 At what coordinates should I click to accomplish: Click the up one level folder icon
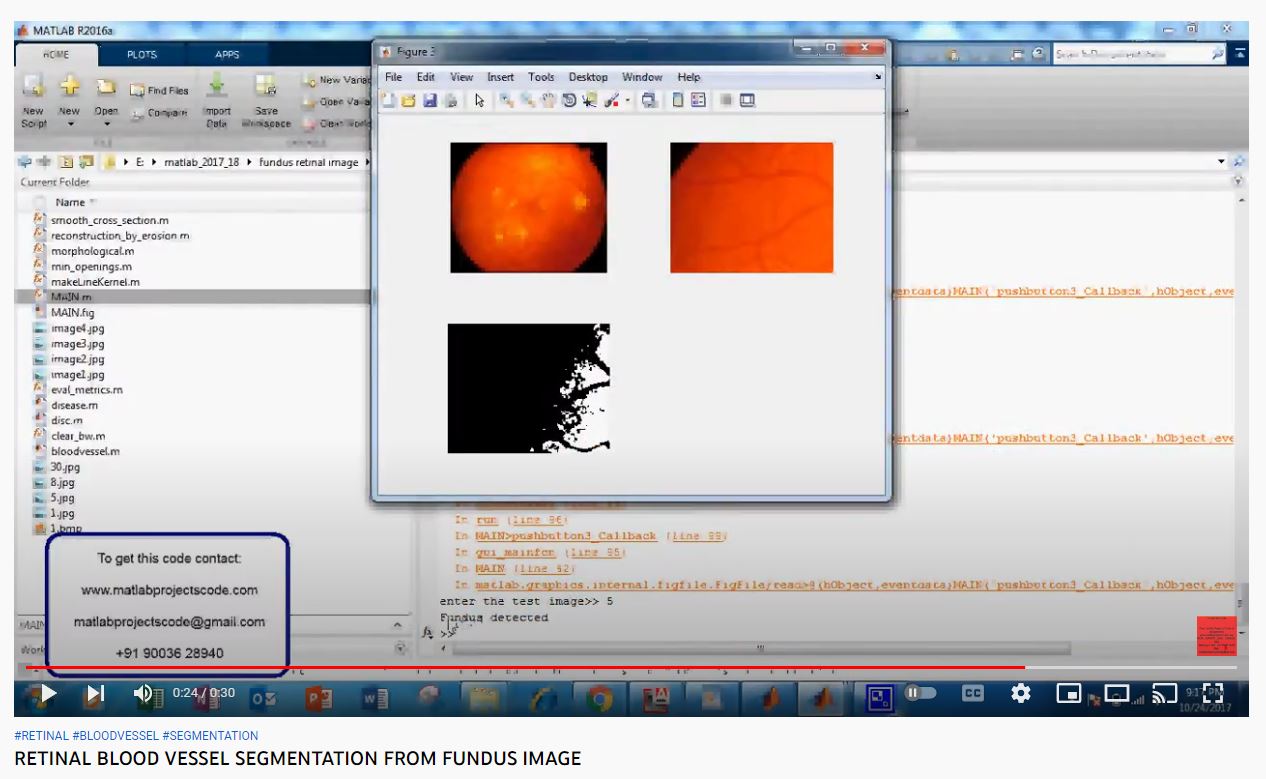(67, 161)
